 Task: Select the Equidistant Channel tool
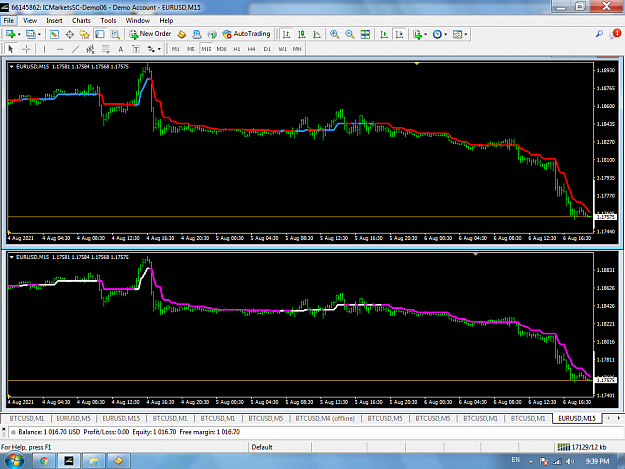tap(90, 49)
